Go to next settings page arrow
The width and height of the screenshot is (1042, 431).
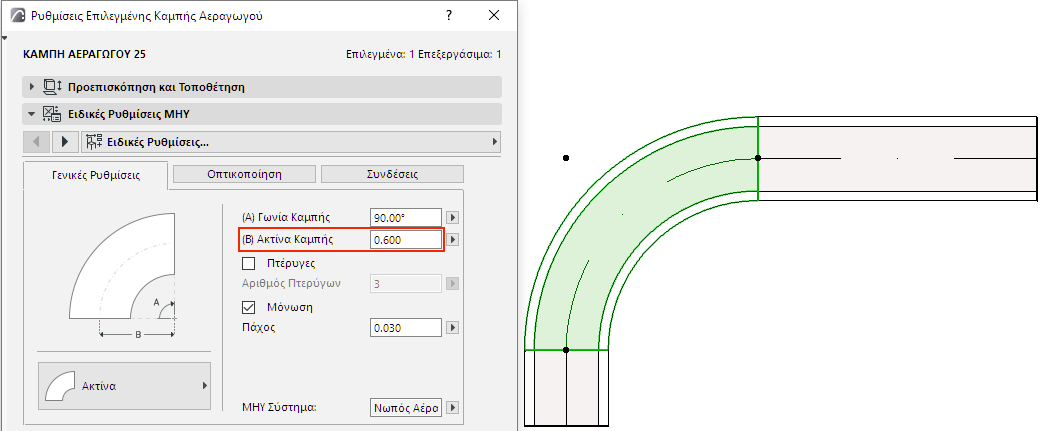64,141
